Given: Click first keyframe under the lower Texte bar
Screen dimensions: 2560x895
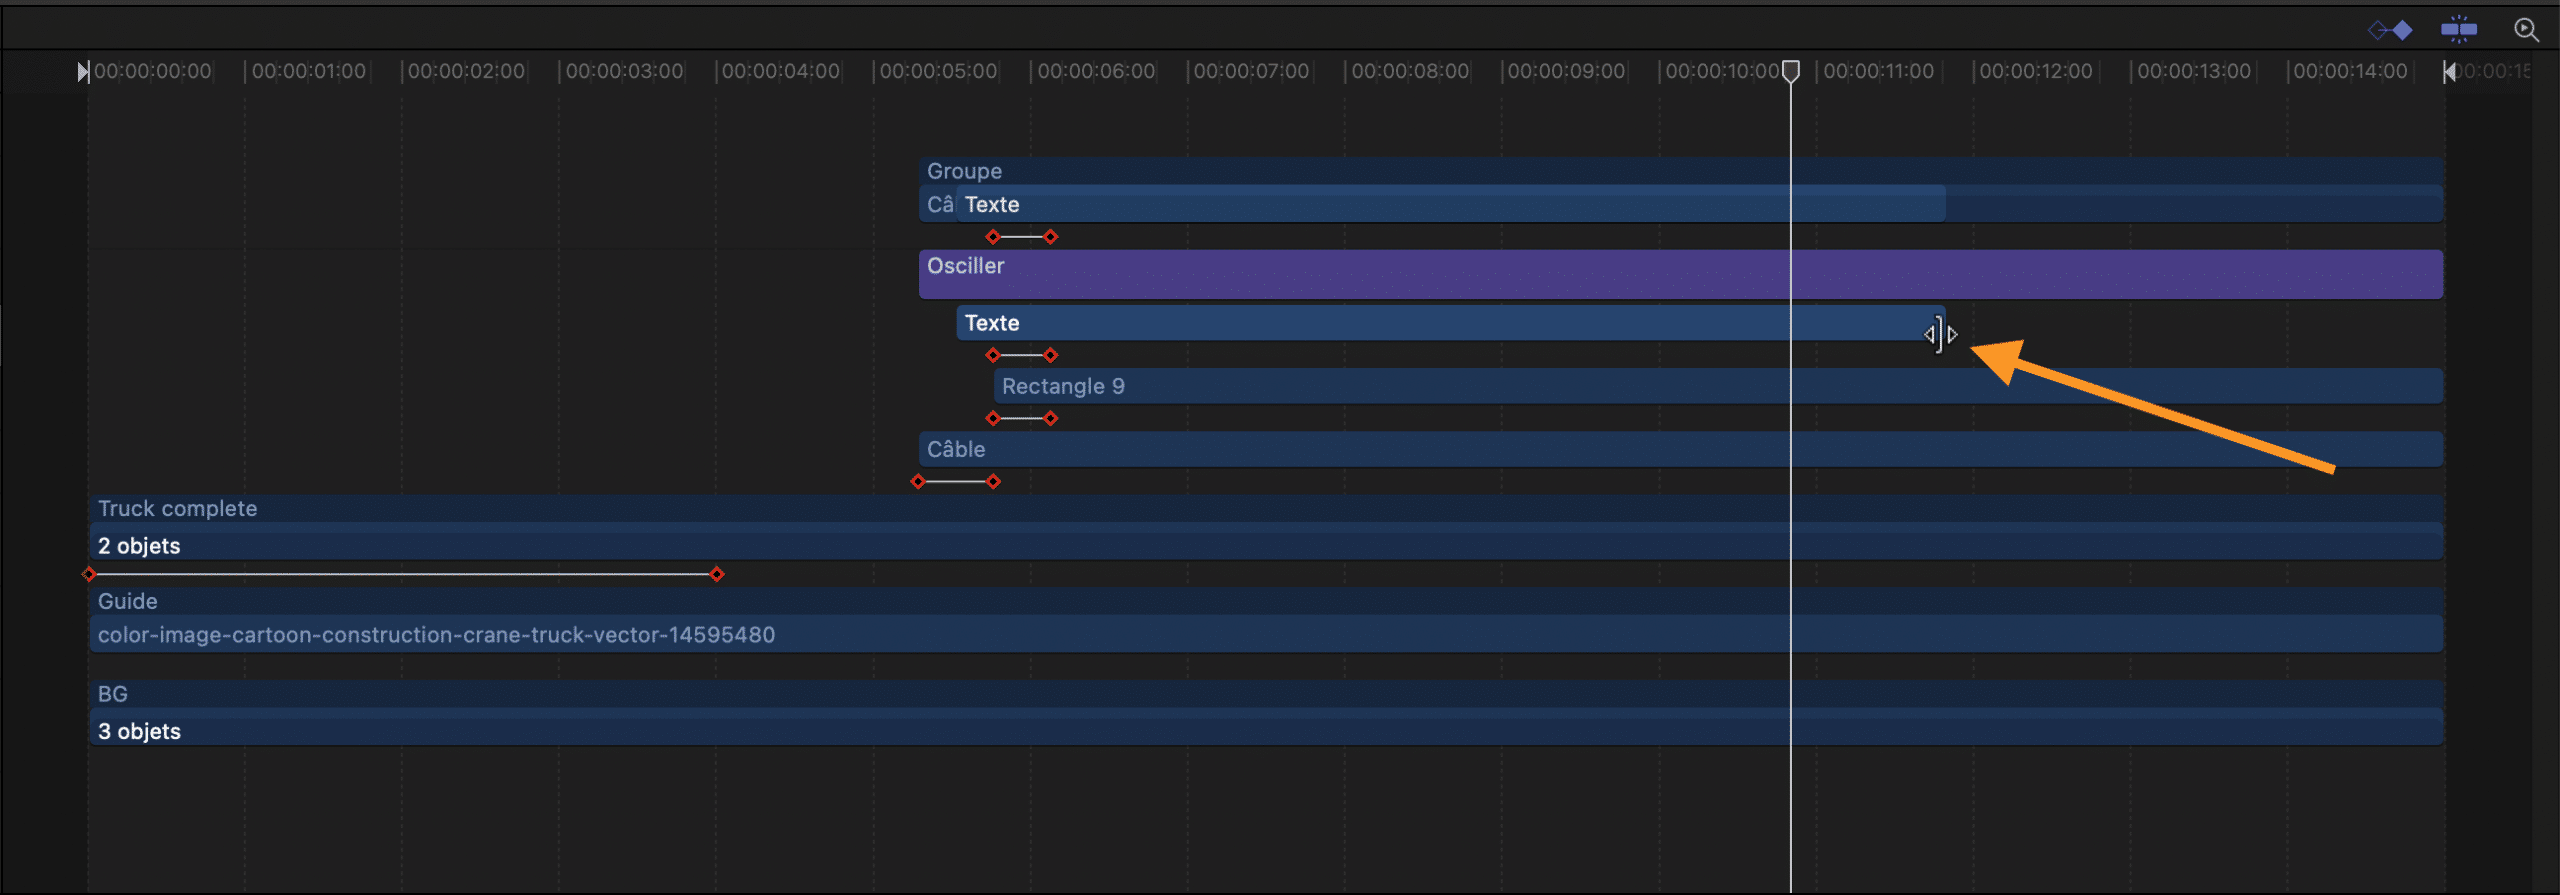Looking at the screenshot, I should (993, 355).
